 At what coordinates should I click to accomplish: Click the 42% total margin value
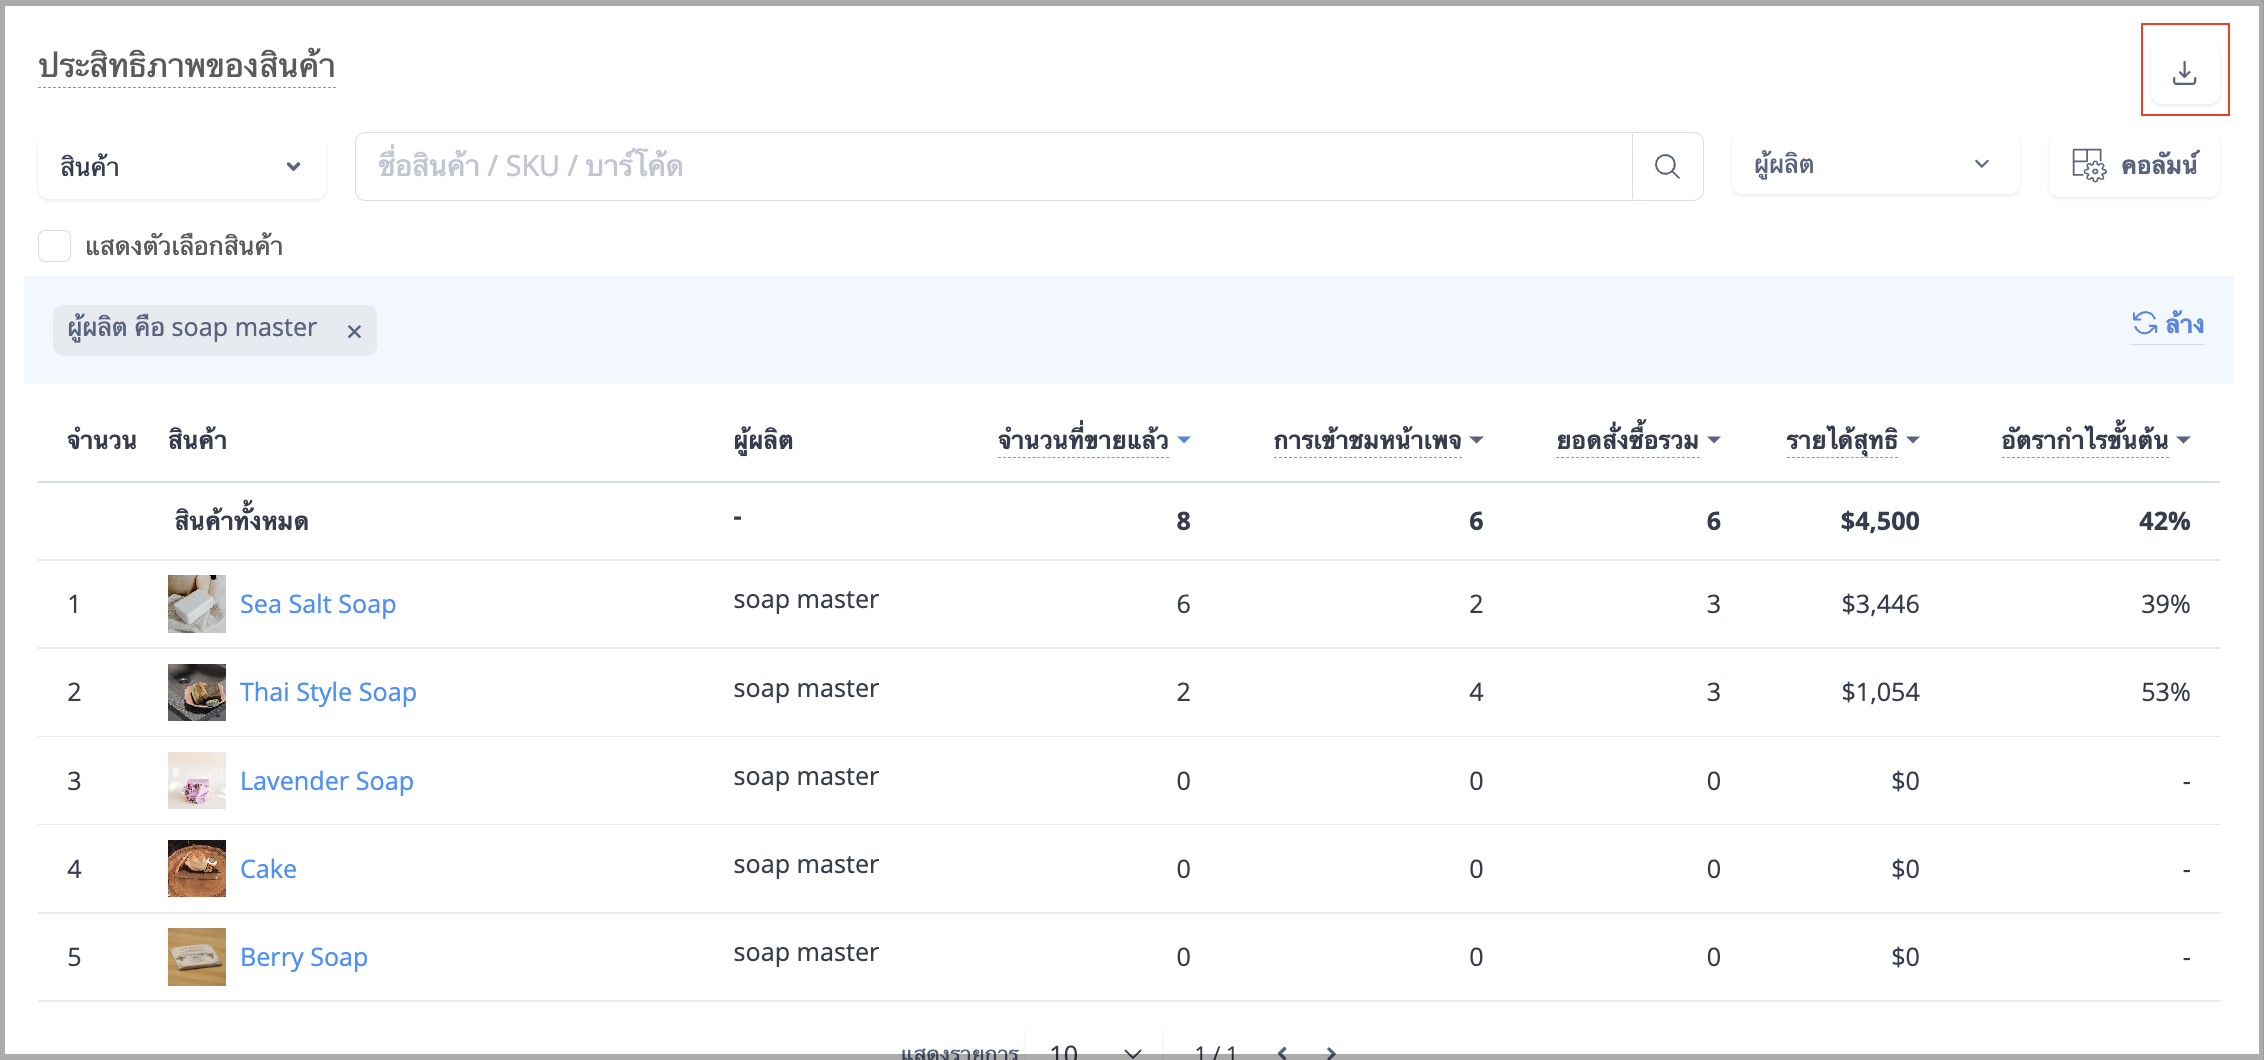2165,521
